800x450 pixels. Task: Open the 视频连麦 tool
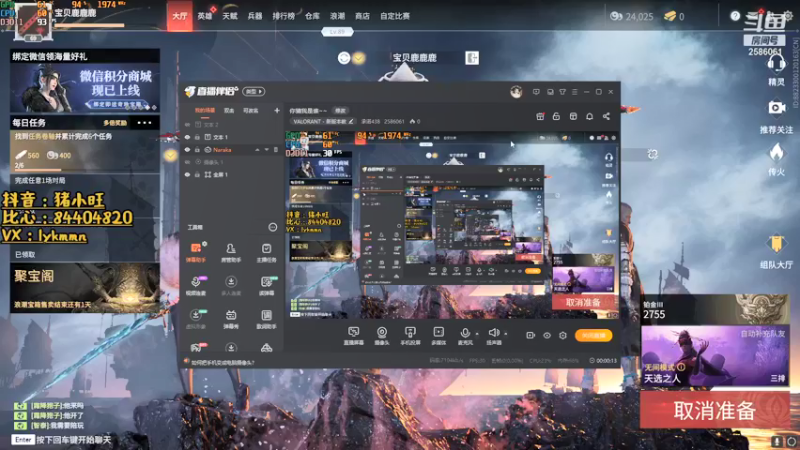[x=196, y=285]
